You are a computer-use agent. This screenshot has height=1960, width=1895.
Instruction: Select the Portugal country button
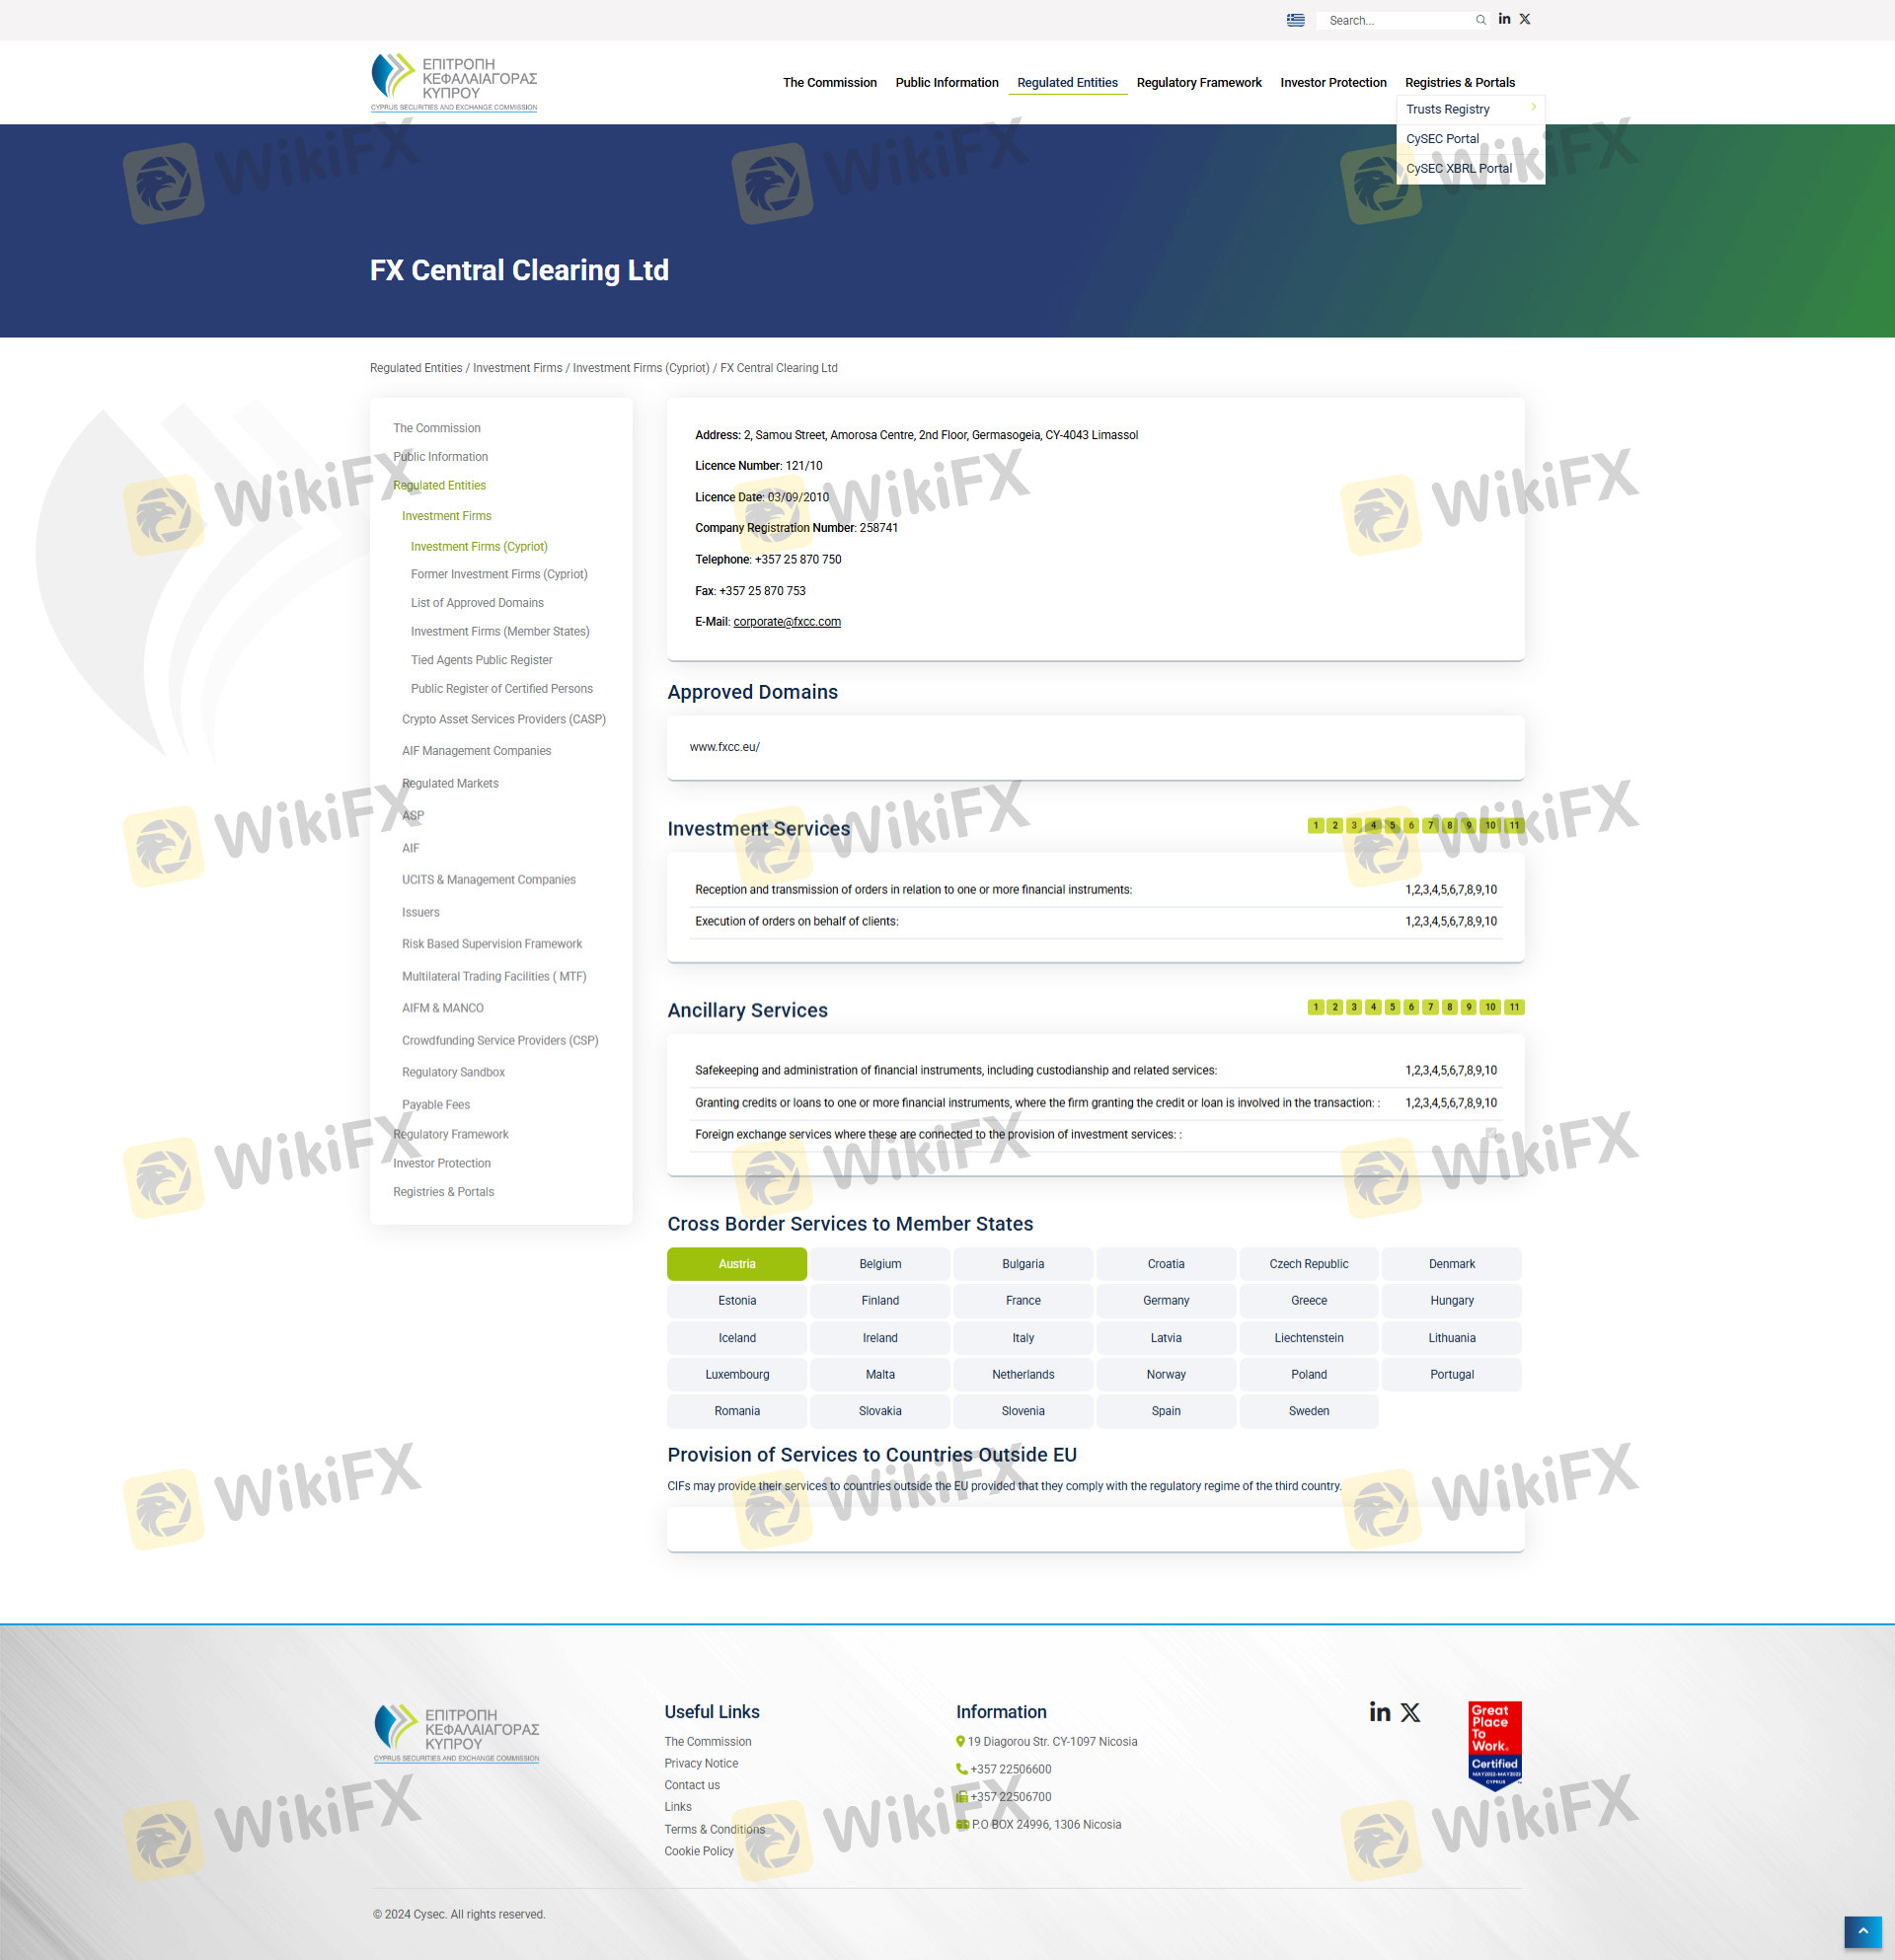[x=1452, y=1375]
